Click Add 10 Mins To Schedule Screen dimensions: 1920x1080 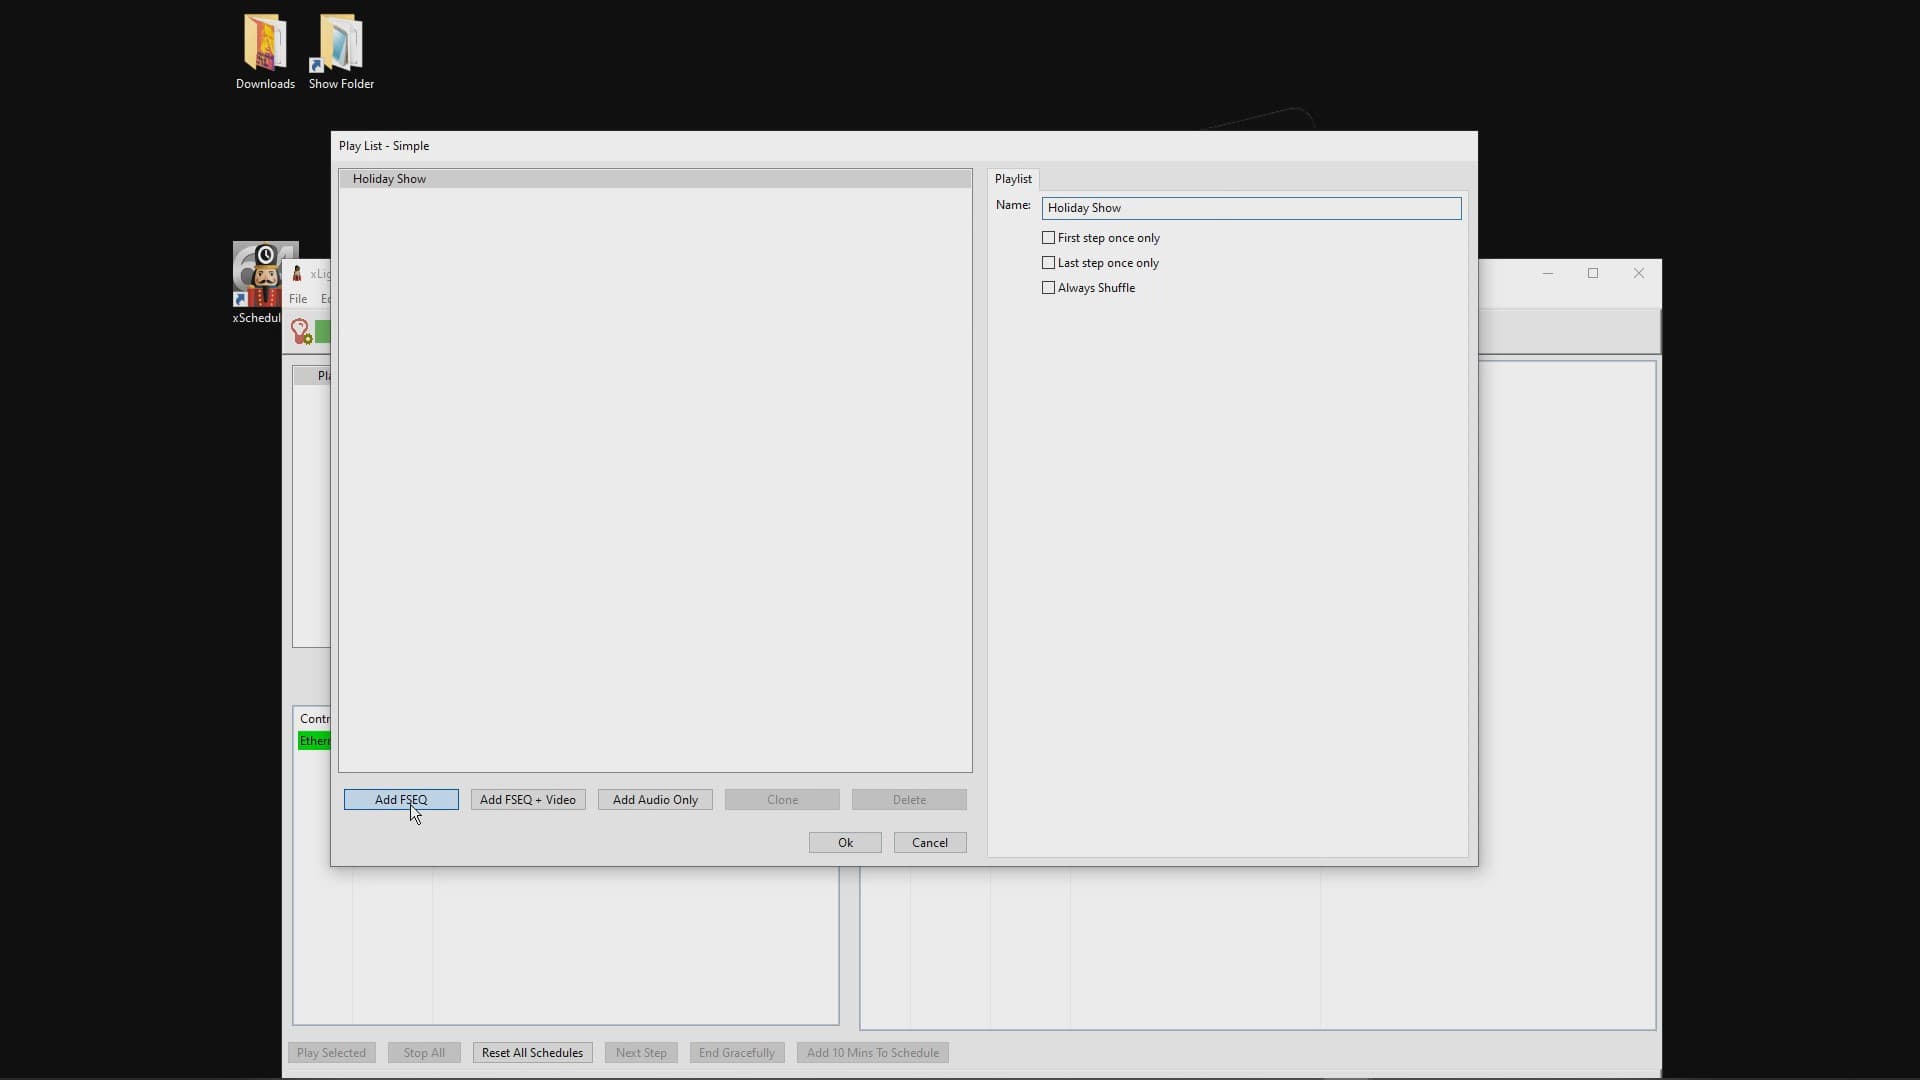tap(873, 1053)
